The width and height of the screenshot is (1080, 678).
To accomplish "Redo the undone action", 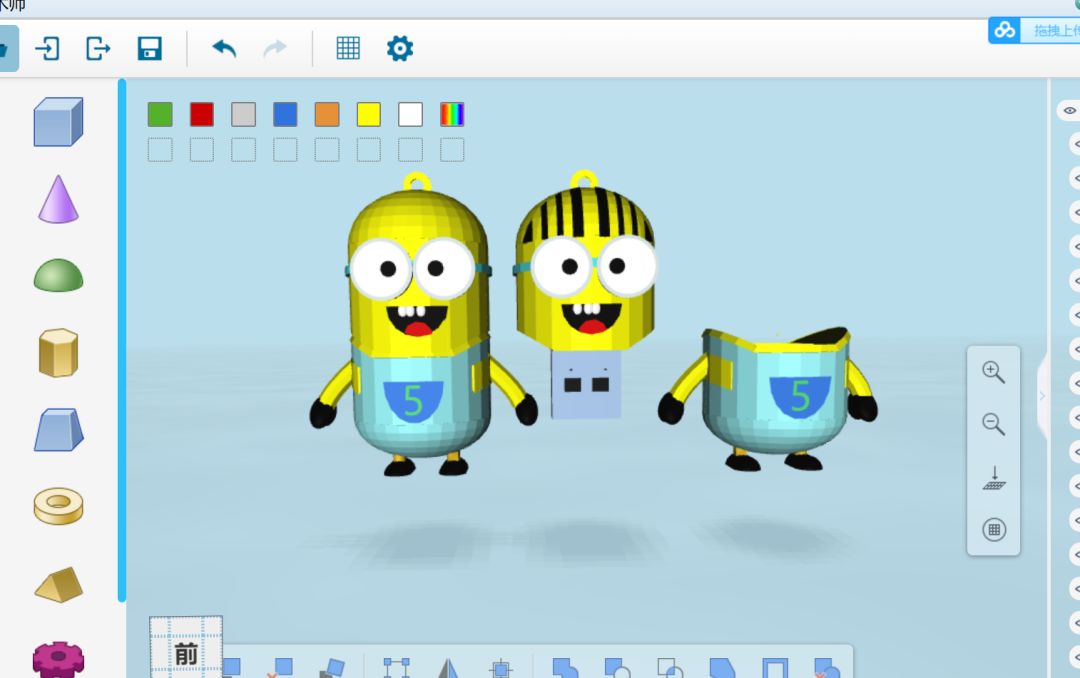I will pos(275,48).
